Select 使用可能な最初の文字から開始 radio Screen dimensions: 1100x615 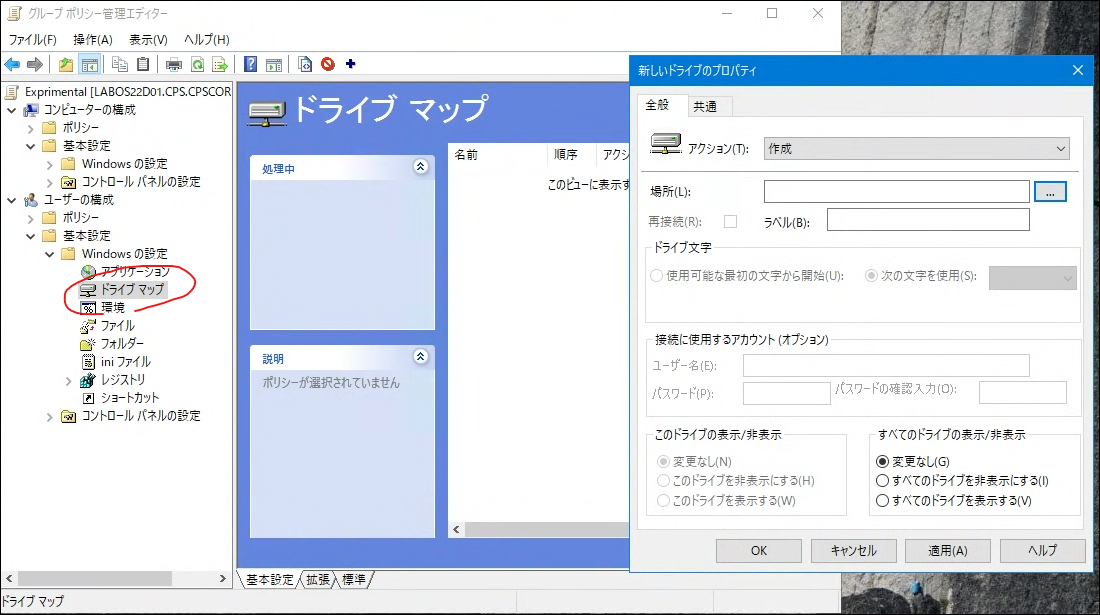point(657,276)
